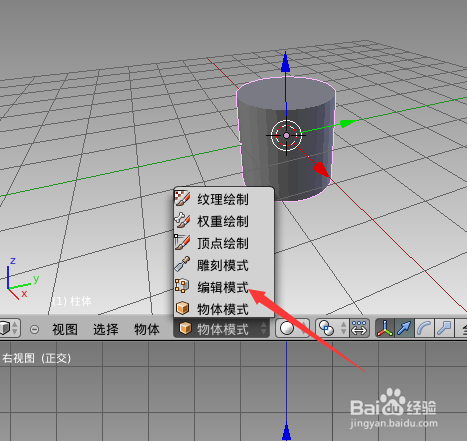Choose 顶点绘制 from the mode list
This screenshot has height=441, width=467.
tap(223, 243)
